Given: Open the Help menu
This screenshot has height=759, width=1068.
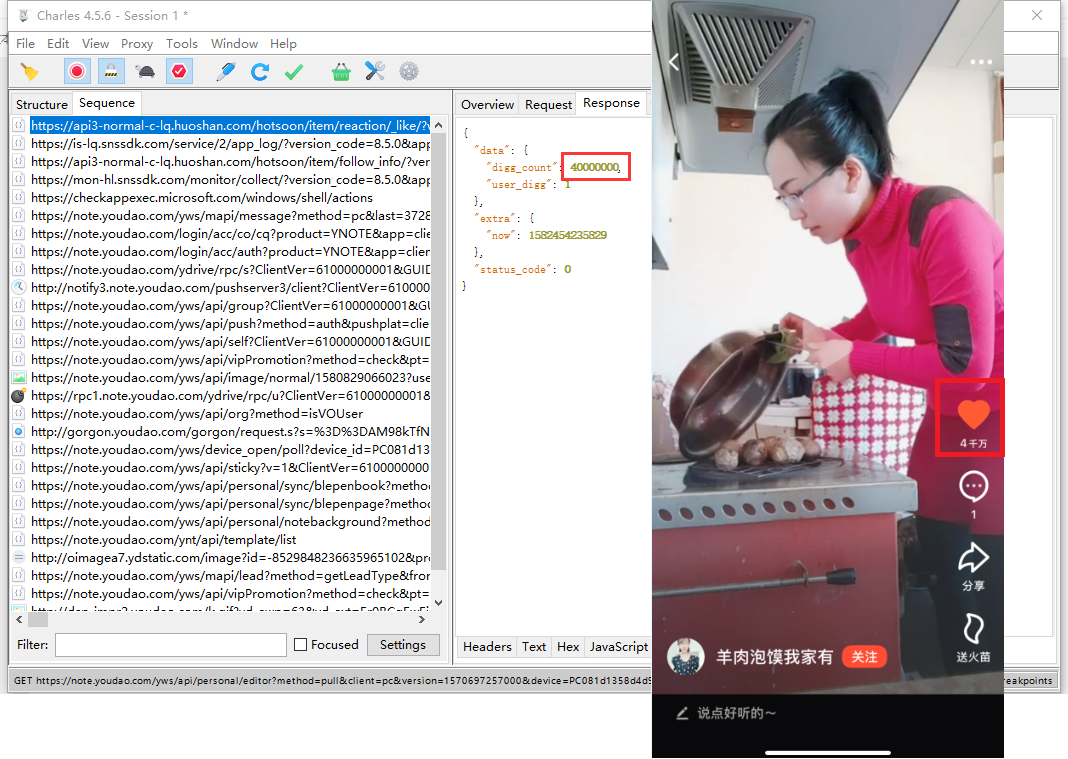Looking at the screenshot, I should pos(283,44).
